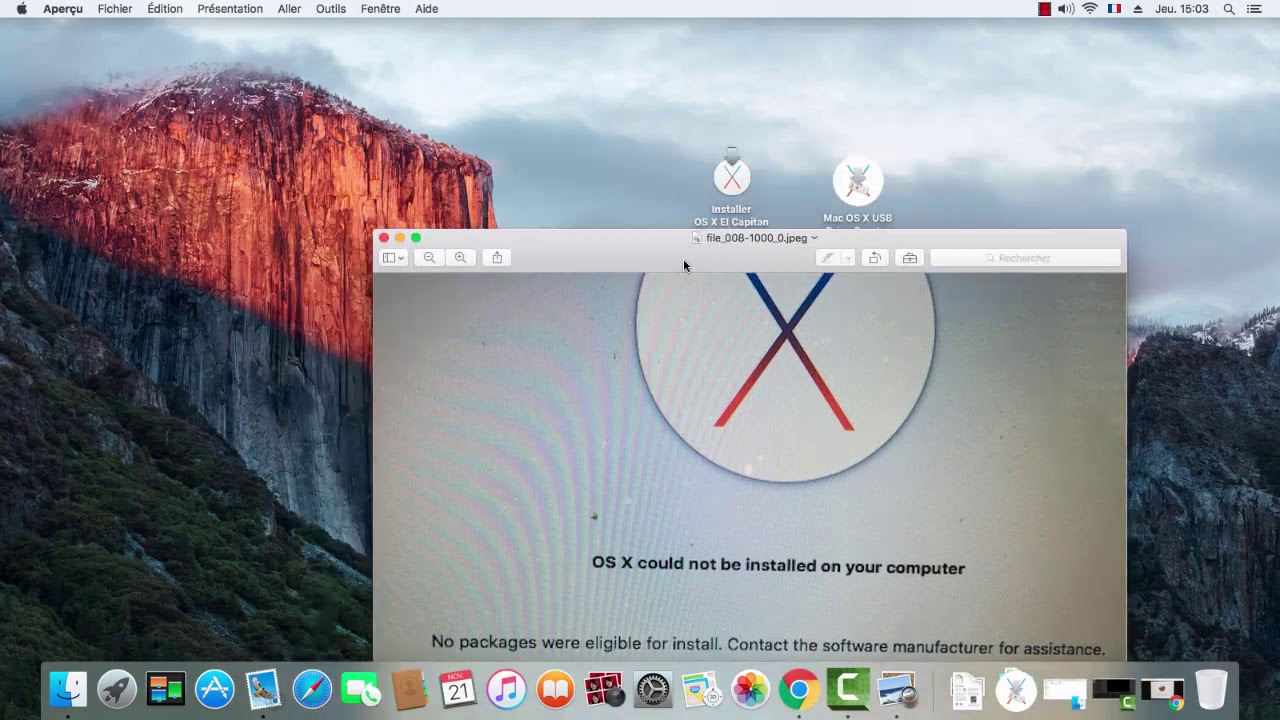Click the eject icon in menu bar
This screenshot has height=720, width=1280.
(1138, 9)
